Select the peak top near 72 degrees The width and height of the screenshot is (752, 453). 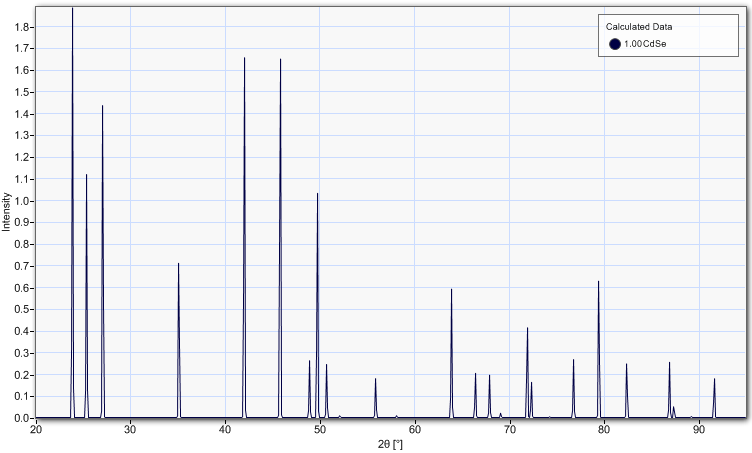527,329
